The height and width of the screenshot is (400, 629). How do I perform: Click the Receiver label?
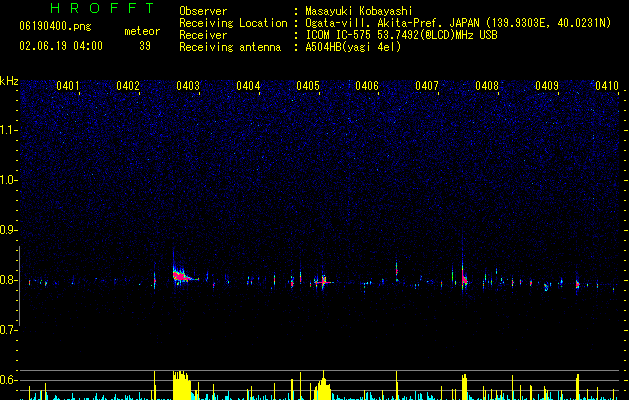pyautogui.click(x=203, y=35)
